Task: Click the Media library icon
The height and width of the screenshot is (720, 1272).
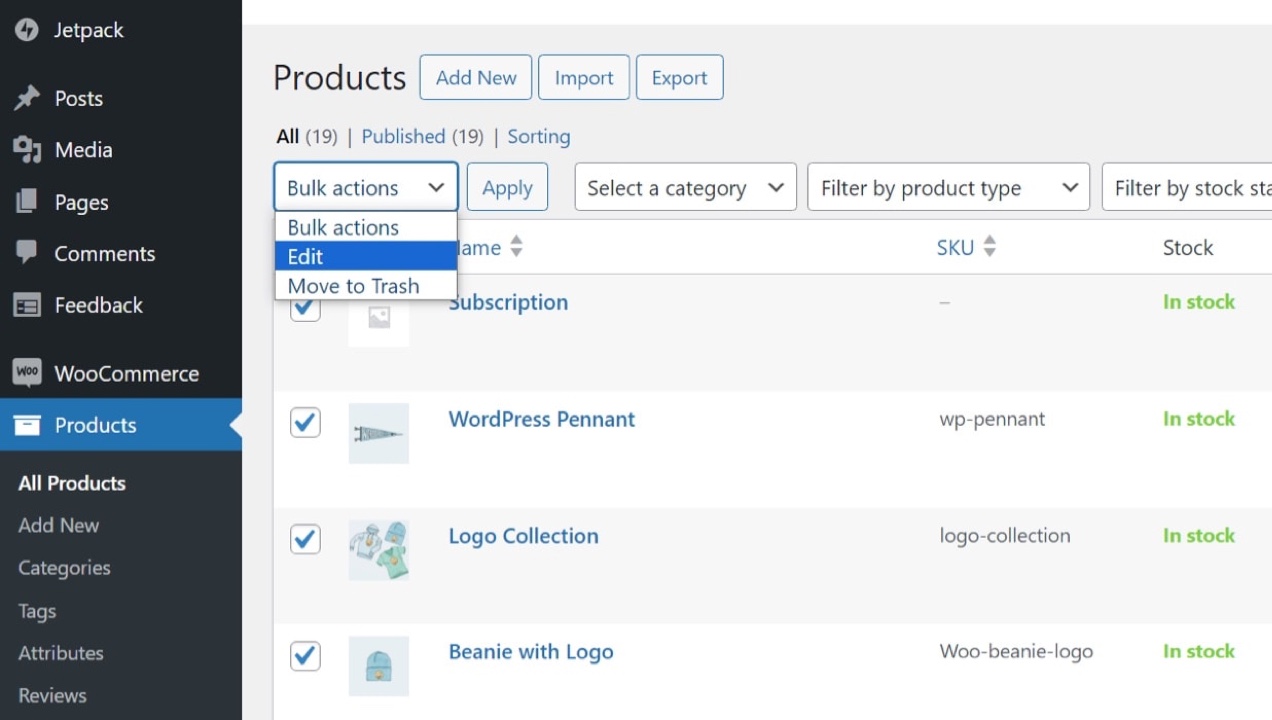Action: click(27, 150)
